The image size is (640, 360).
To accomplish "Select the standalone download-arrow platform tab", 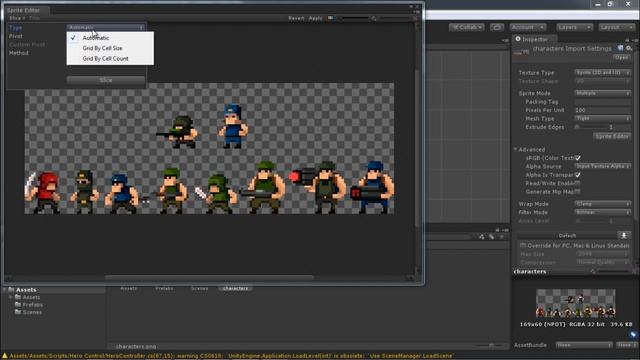I will tap(624, 236).
